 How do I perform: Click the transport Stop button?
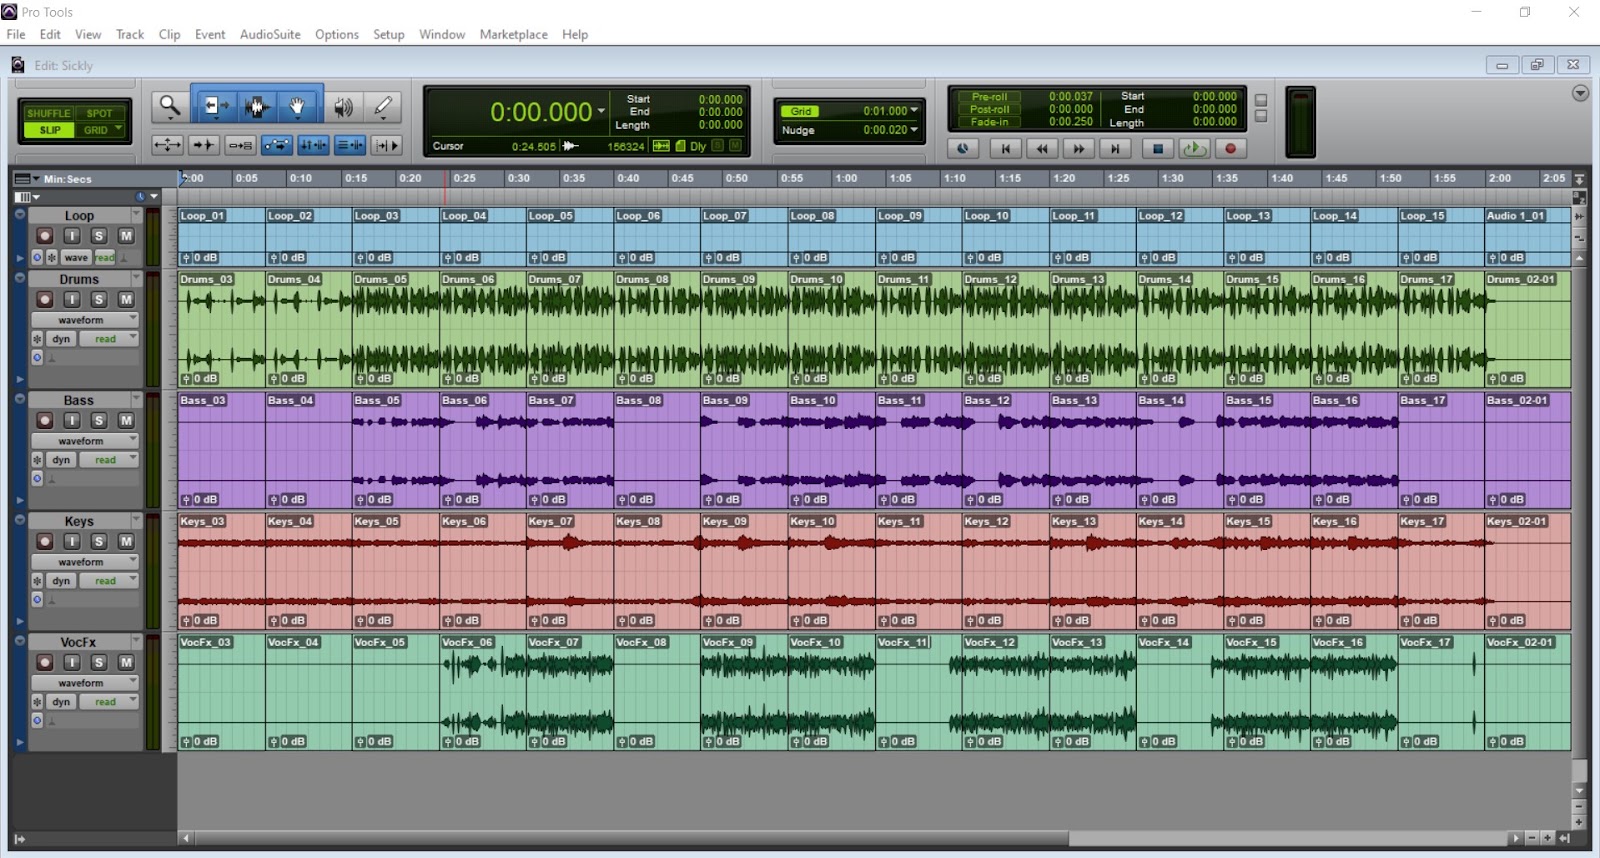(1157, 148)
